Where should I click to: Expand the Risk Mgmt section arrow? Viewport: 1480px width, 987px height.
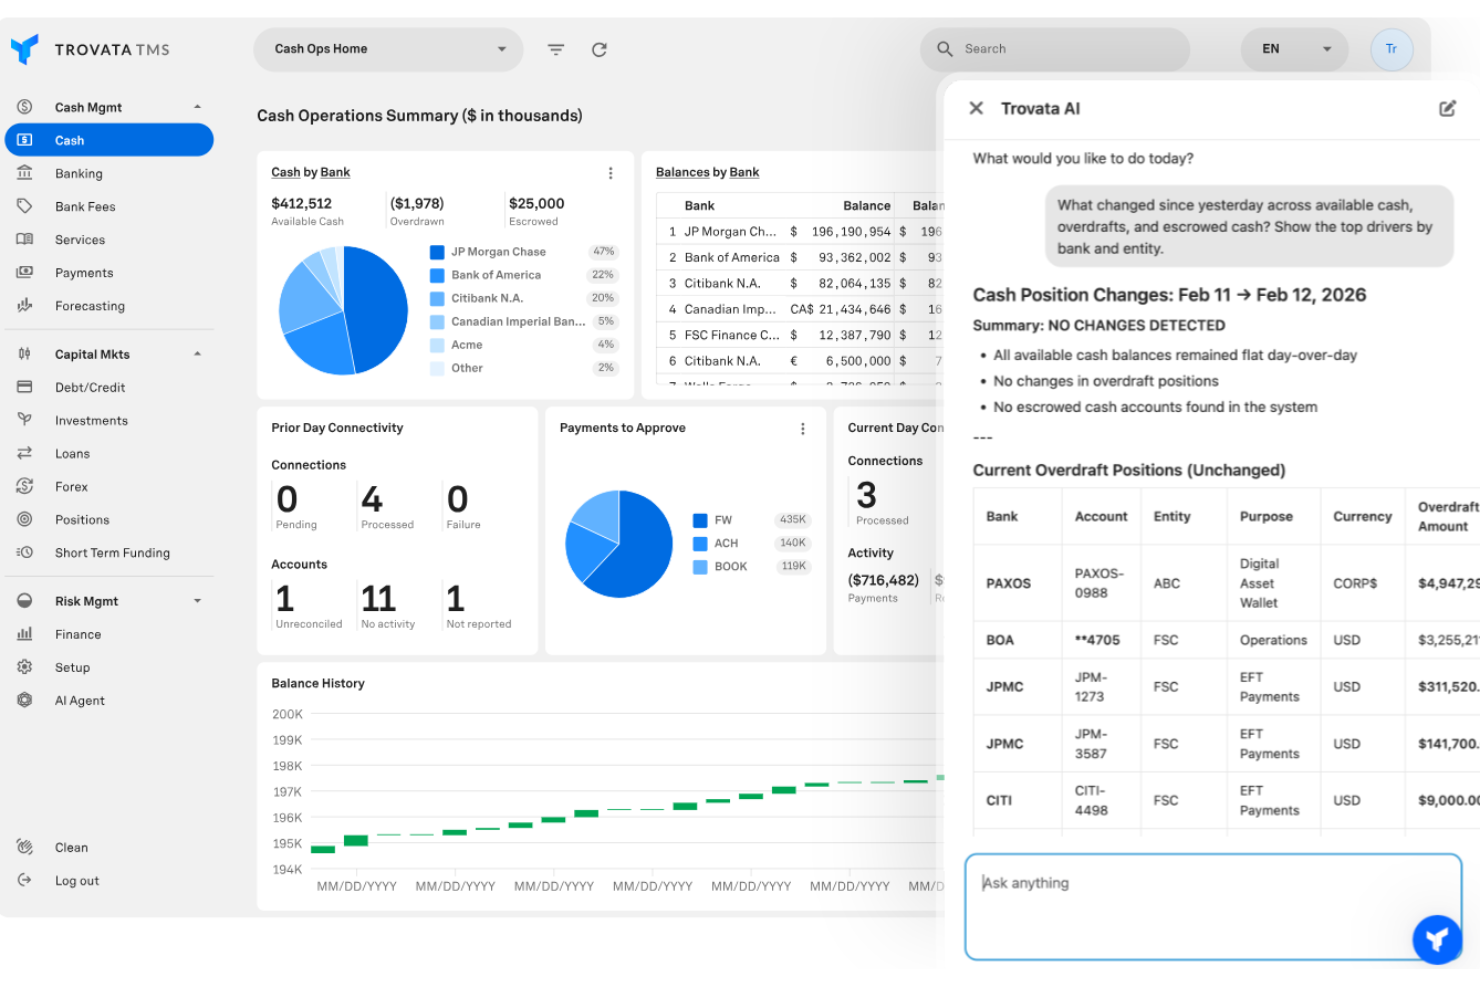click(x=197, y=601)
